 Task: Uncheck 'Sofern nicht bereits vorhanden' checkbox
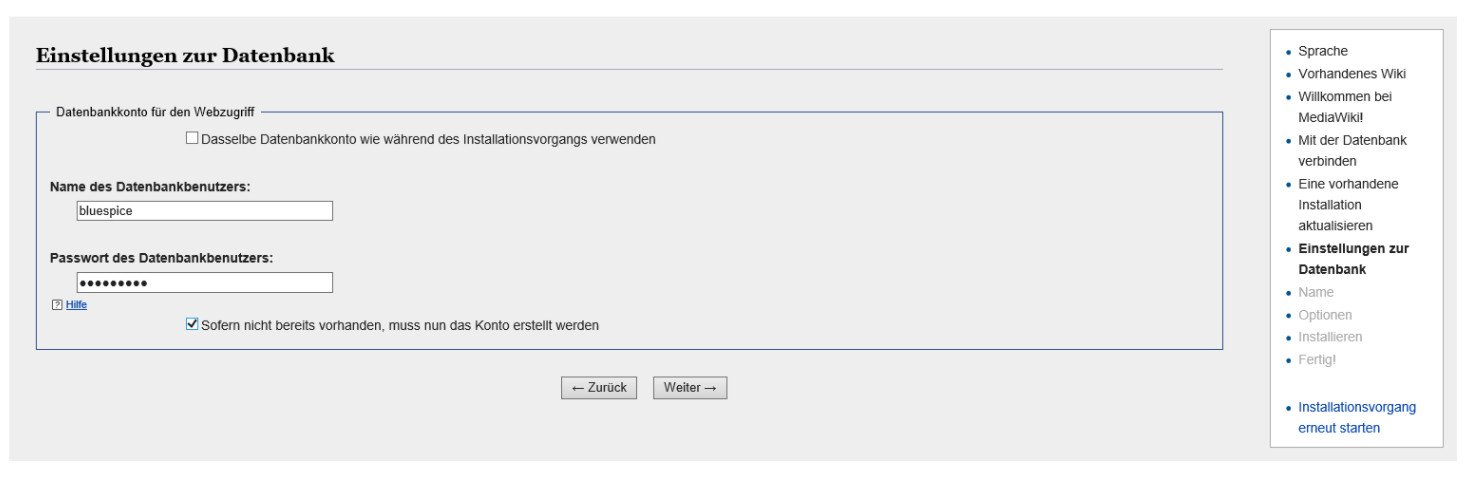pos(192,324)
